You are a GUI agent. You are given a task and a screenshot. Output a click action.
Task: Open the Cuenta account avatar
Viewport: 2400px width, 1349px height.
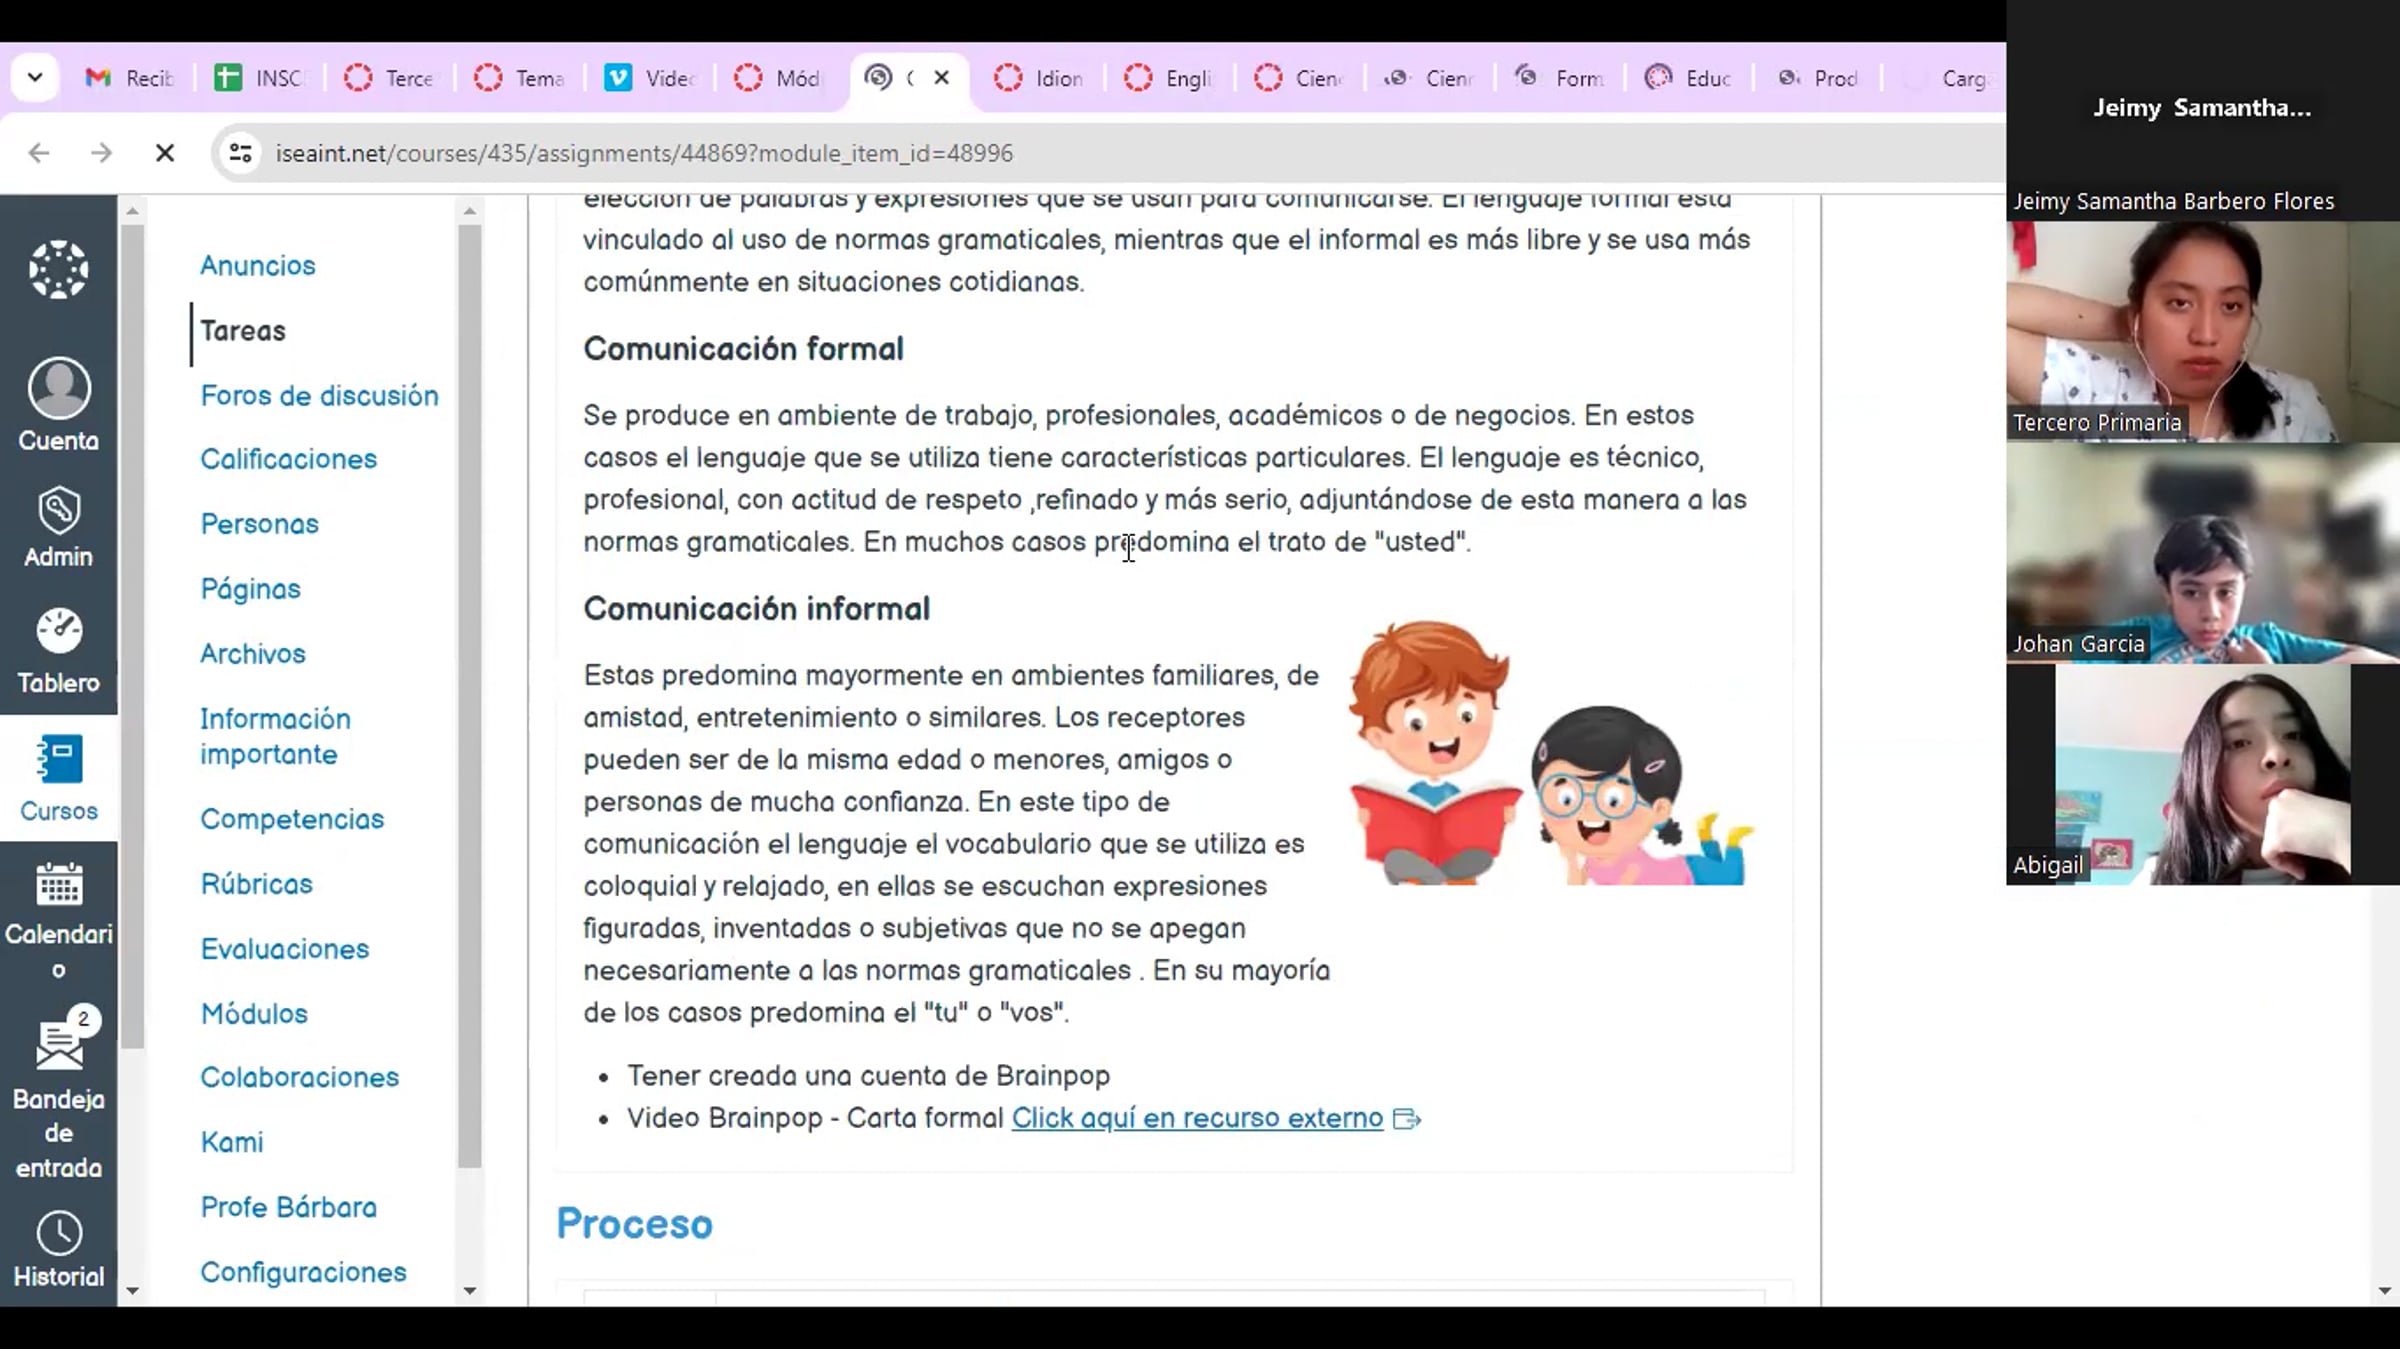click(58, 389)
